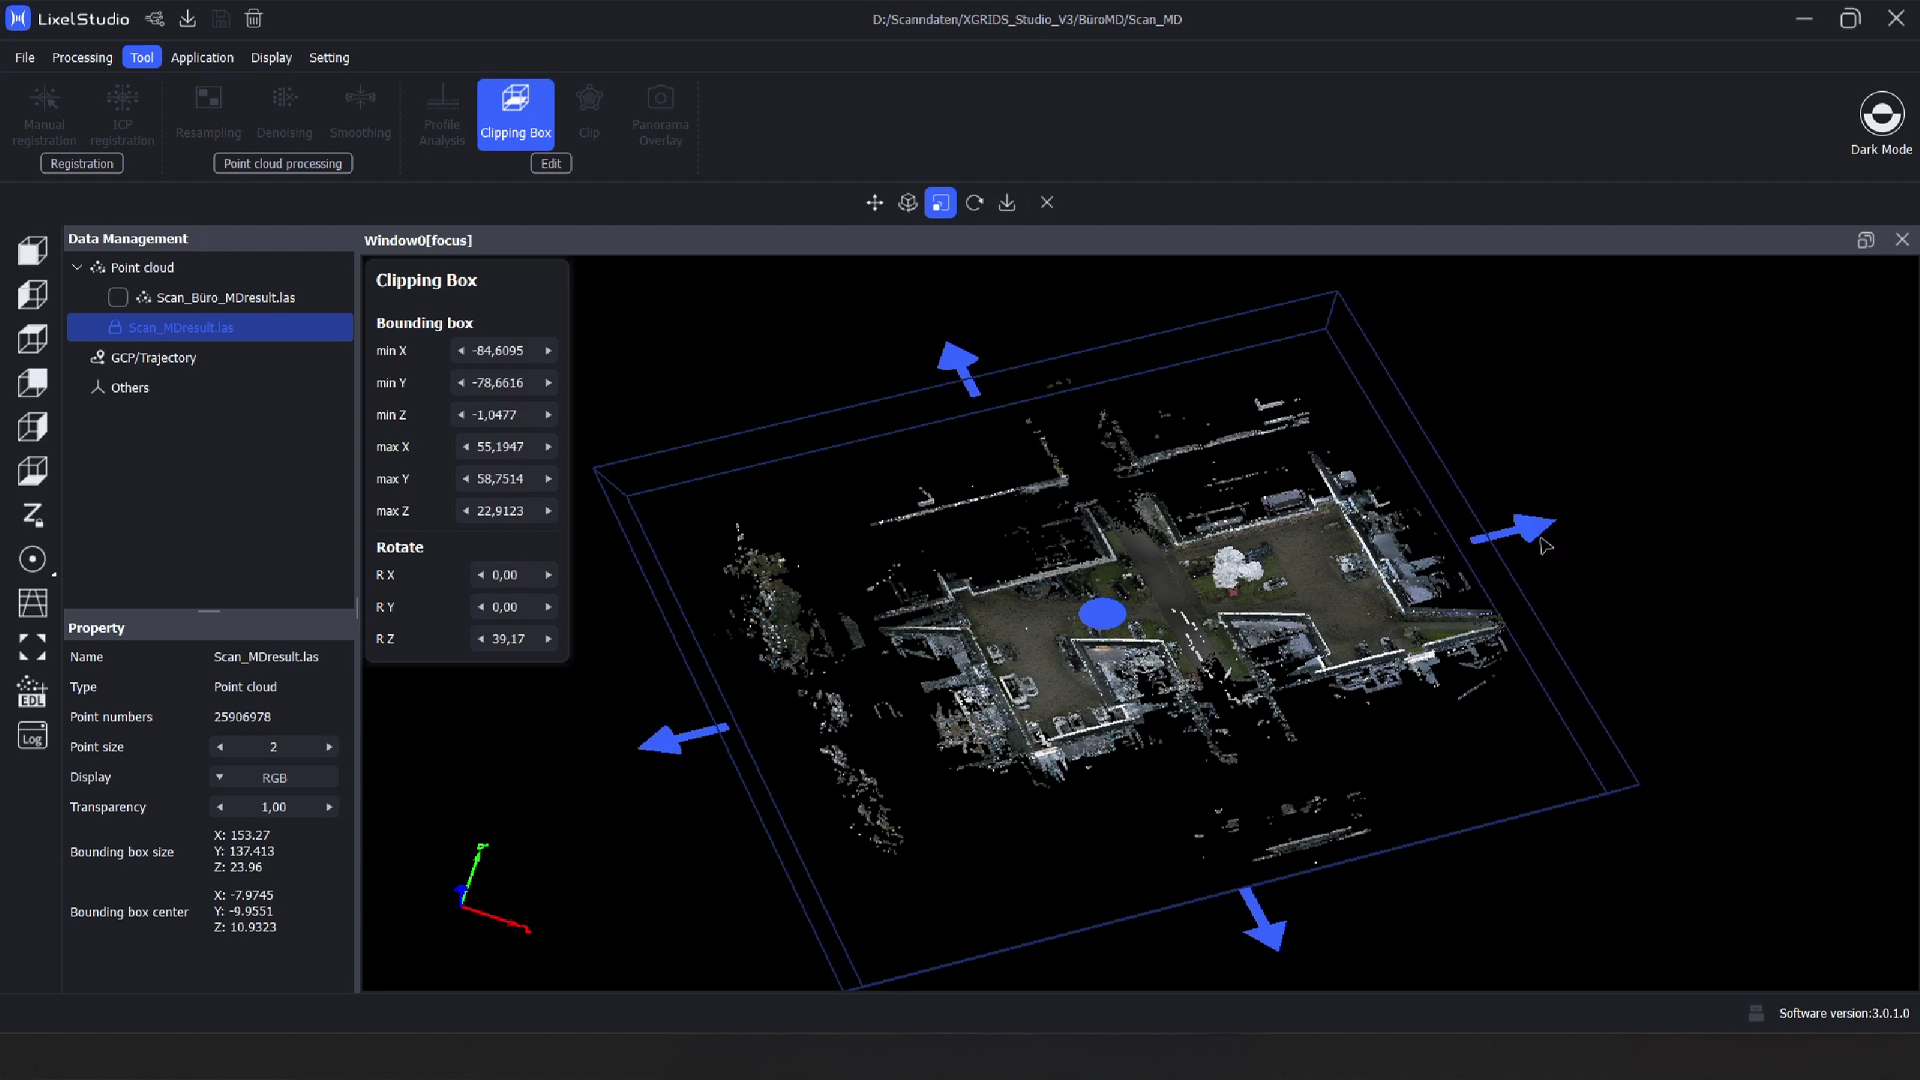
Task: Click the Window0 restore/float icon
Action: tap(1866, 240)
